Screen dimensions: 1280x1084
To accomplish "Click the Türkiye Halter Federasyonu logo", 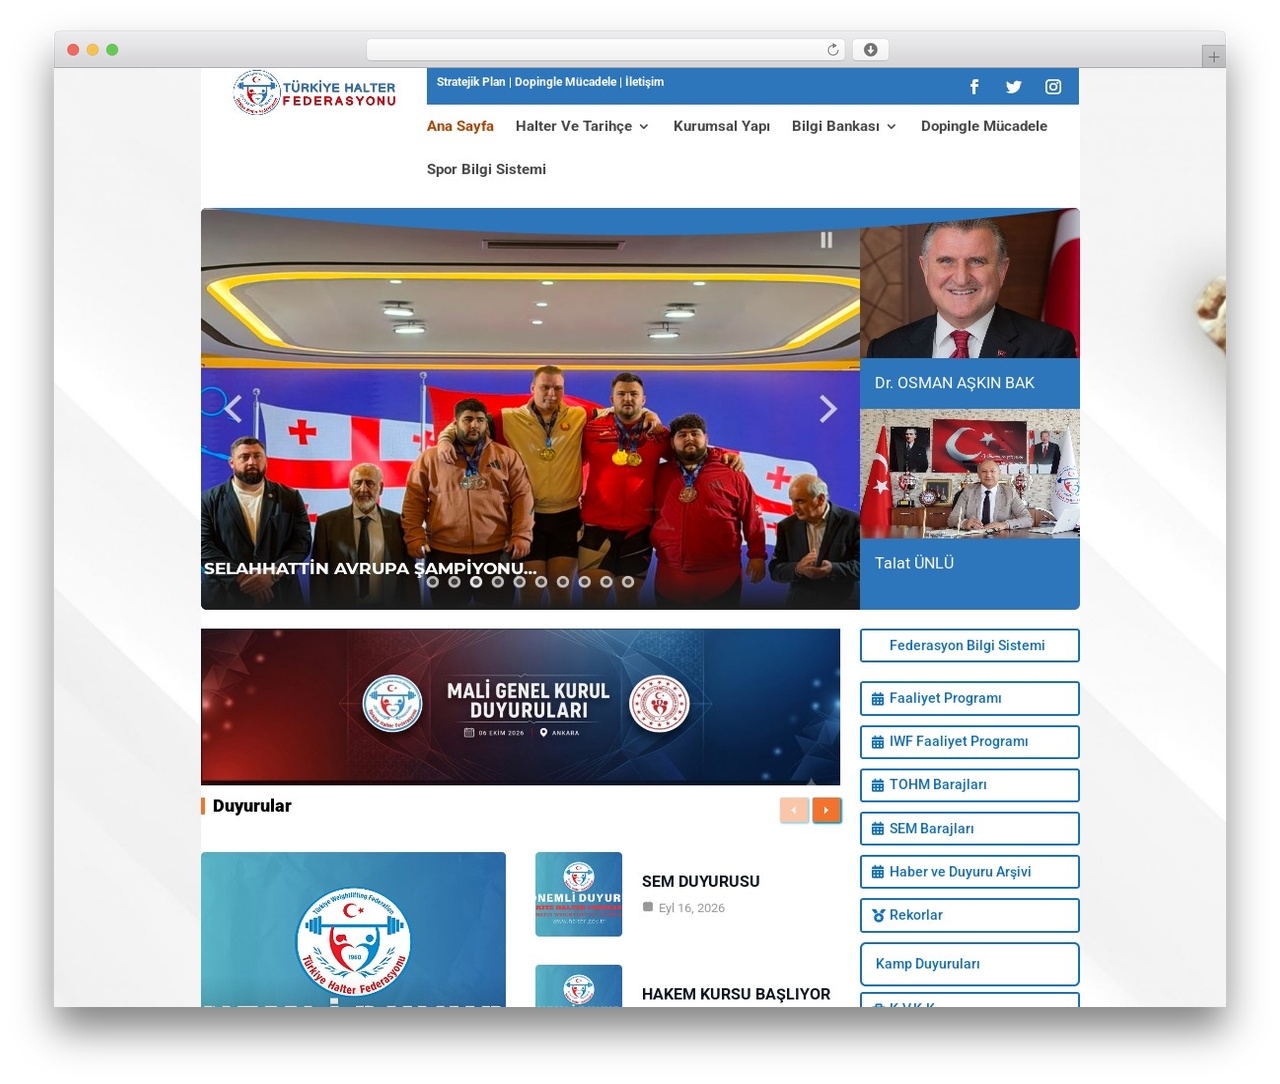I will point(314,93).
